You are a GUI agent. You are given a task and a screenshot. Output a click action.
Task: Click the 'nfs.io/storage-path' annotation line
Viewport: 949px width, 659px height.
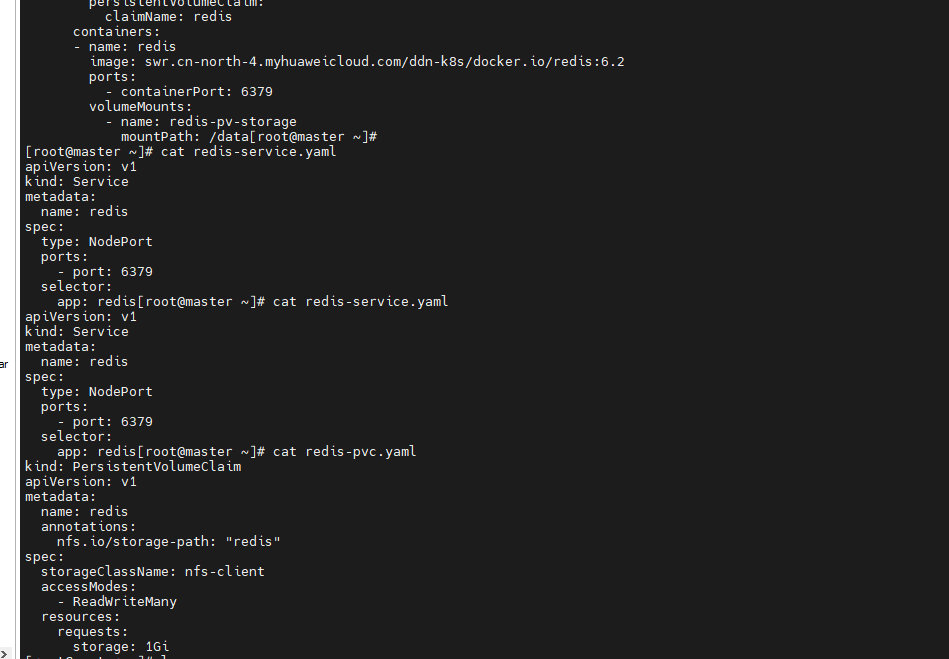pos(168,541)
